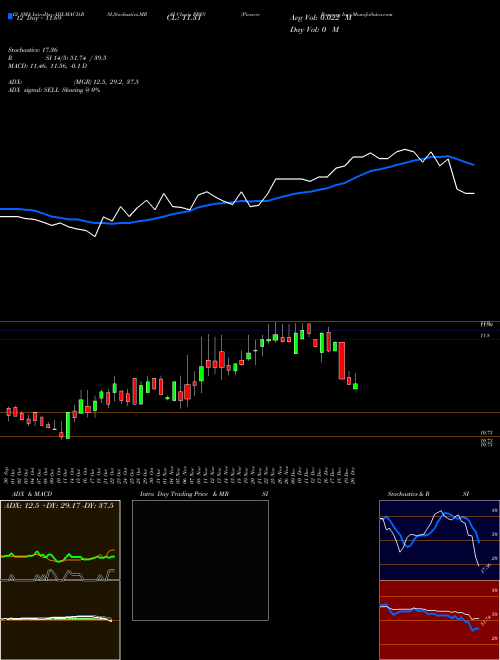Image resolution: width=500 pixels, height=660 pixels.
Task: Click the blue 12 Day SMA legend square
Action: [x=10, y=16]
